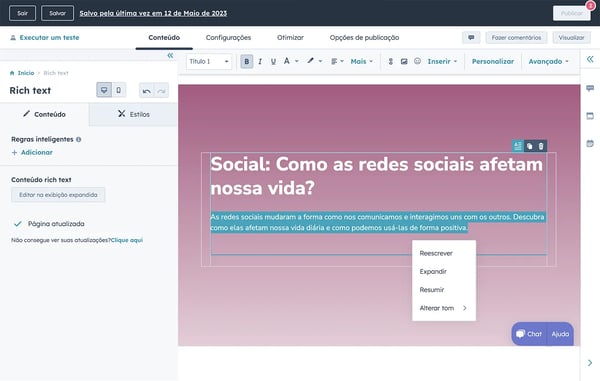Select the sidebar Conteúdo tab

[x=44, y=114]
